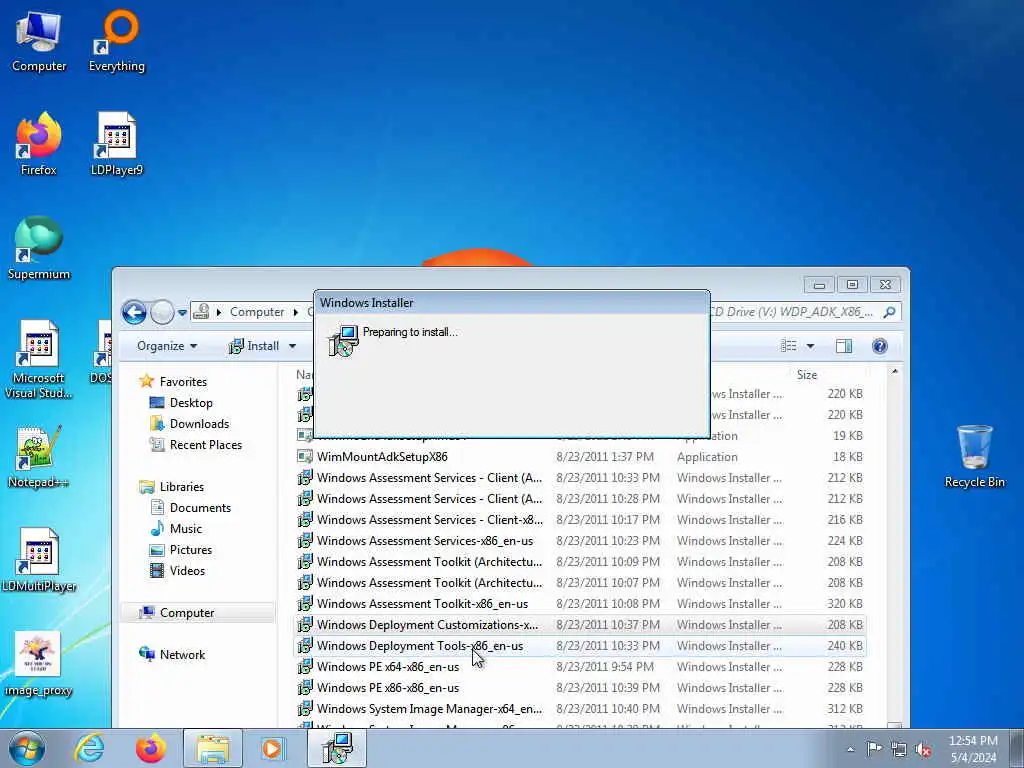The image size is (1024, 768).
Task: Switch to Windows Explorer in taskbar
Action: point(213,748)
